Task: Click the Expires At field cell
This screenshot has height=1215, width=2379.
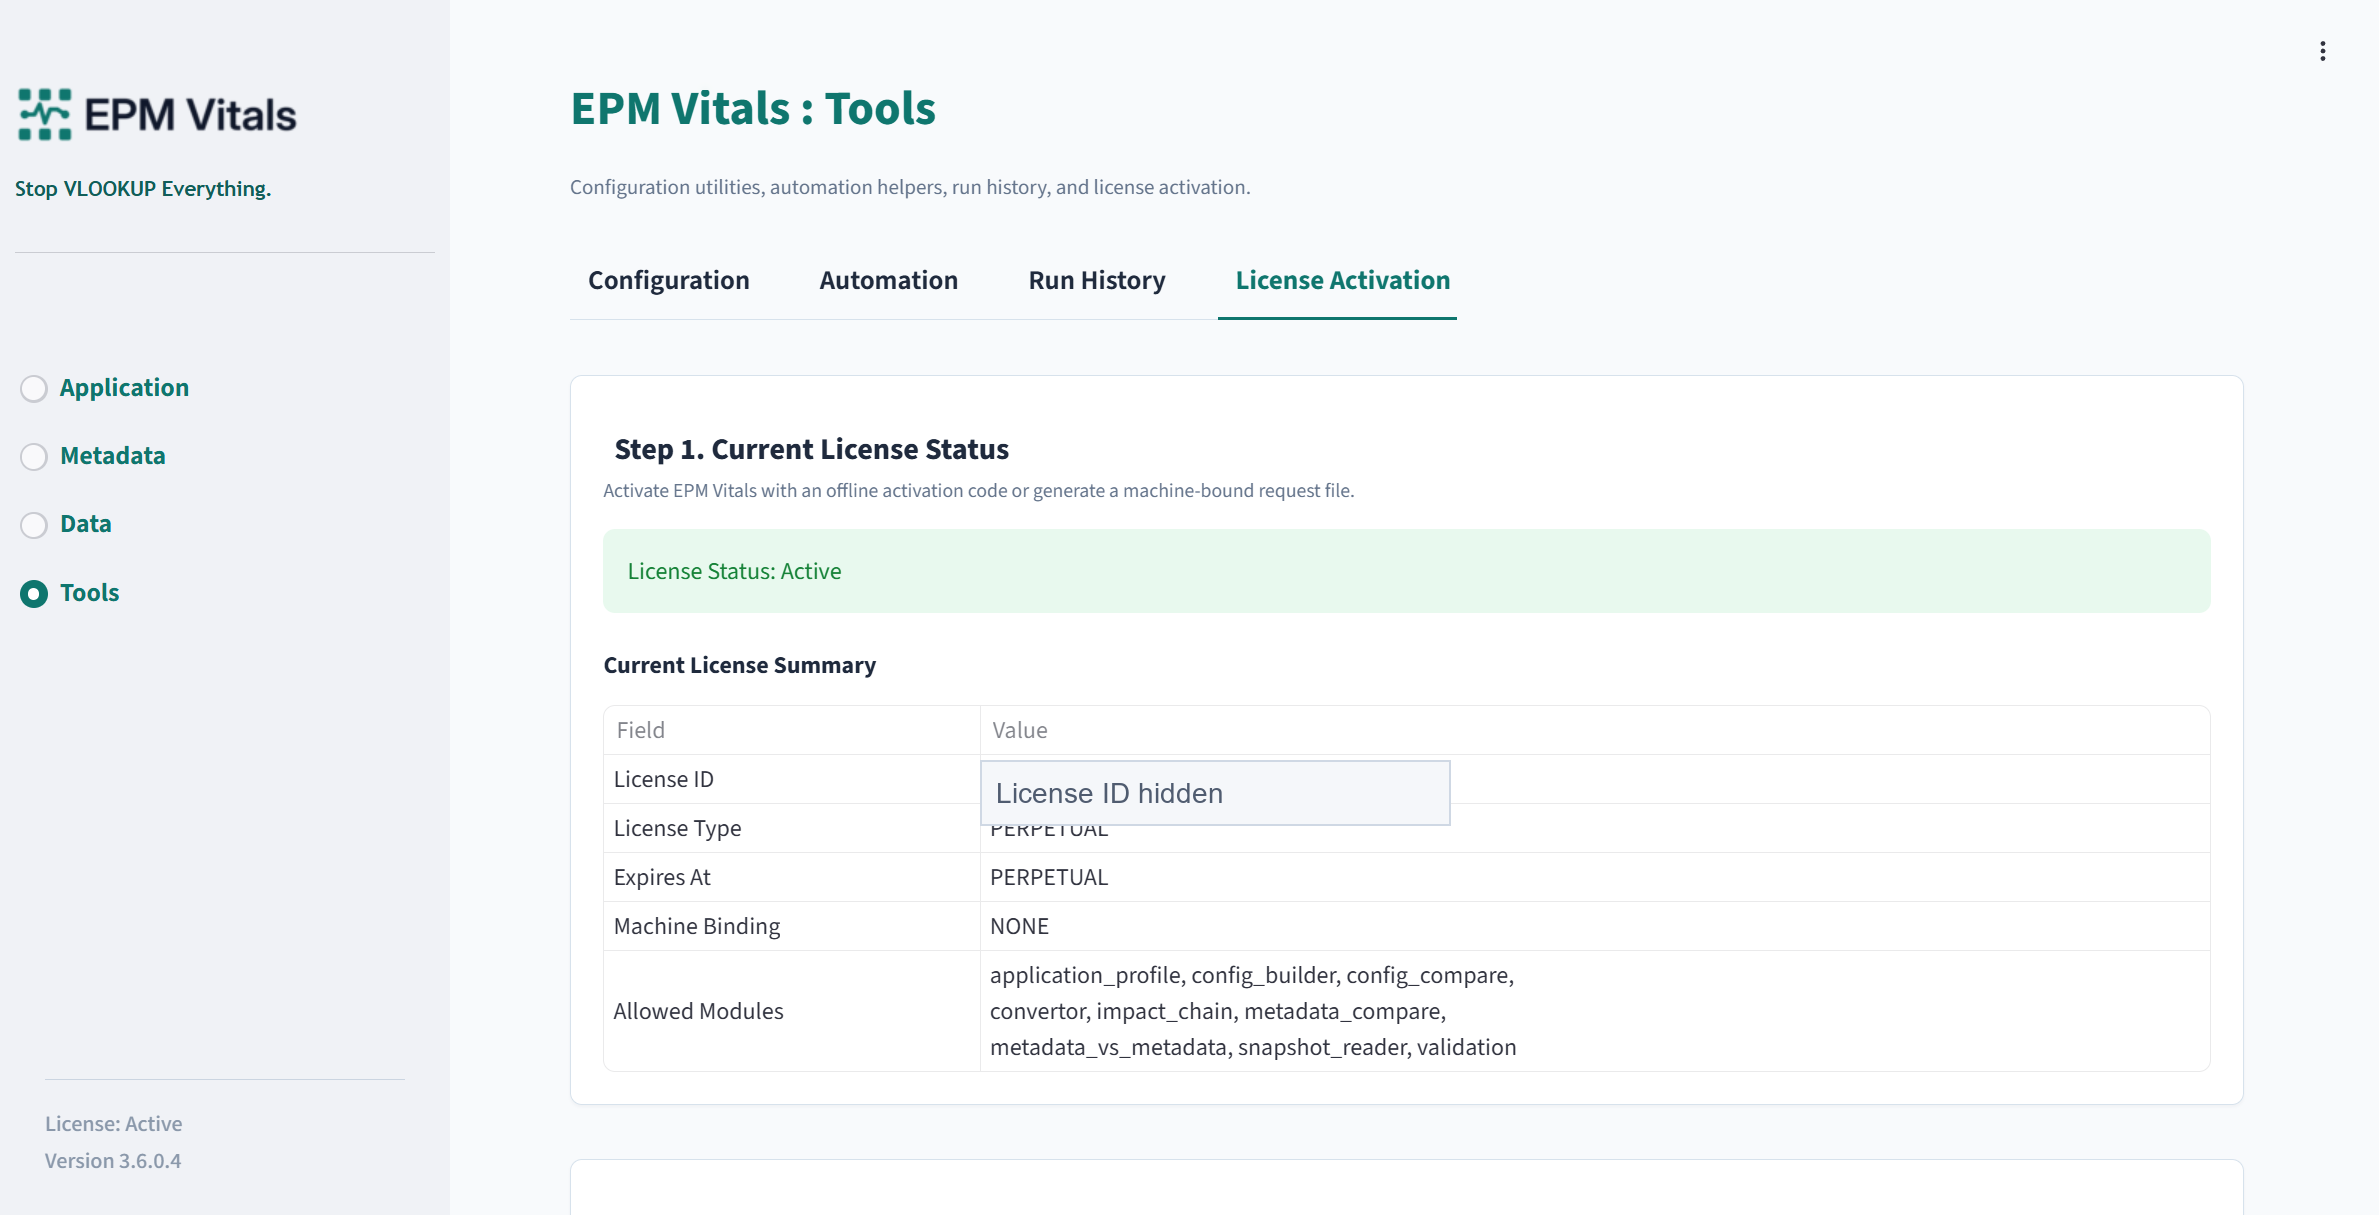Action: click(792, 877)
